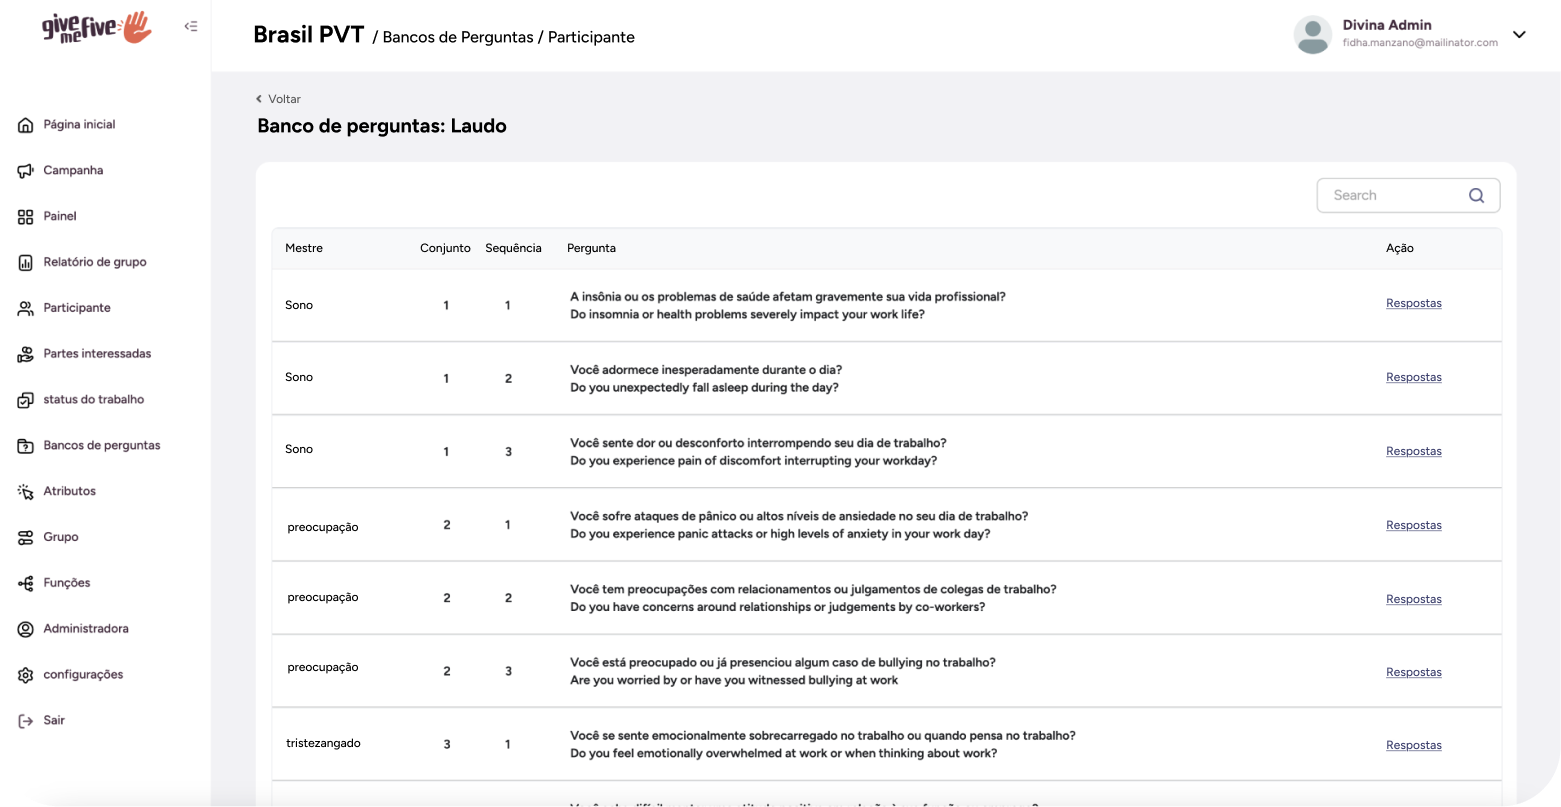The image size is (1561, 807).
Task: Click the Relatório de grupo chart icon
Action: 26,263
